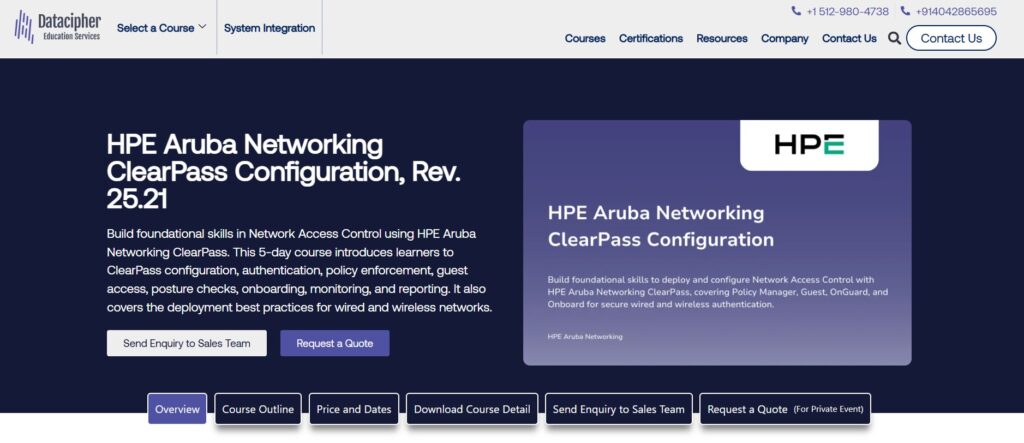
Task: Open the Certifications menu
Action: click(651, 38)
